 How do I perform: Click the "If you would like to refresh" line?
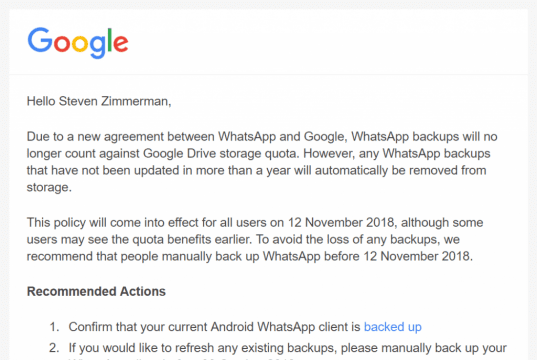tap(287, 348)
